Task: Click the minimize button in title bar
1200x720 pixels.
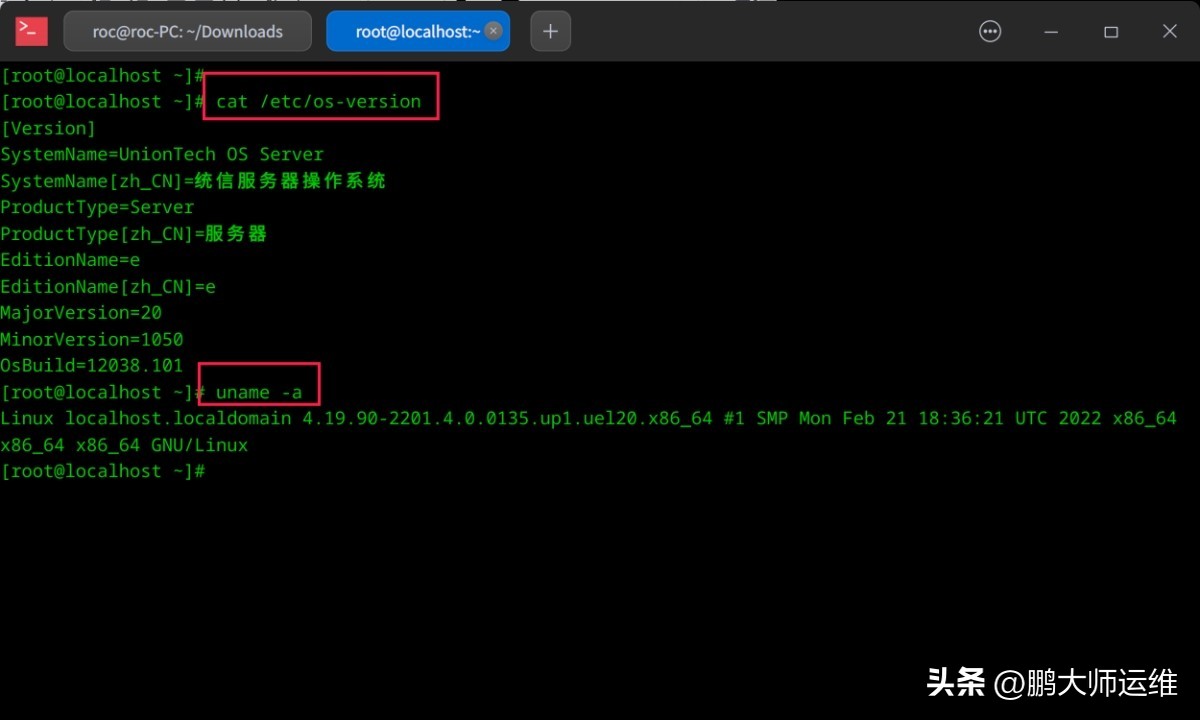Action: tap(1050, 31)
